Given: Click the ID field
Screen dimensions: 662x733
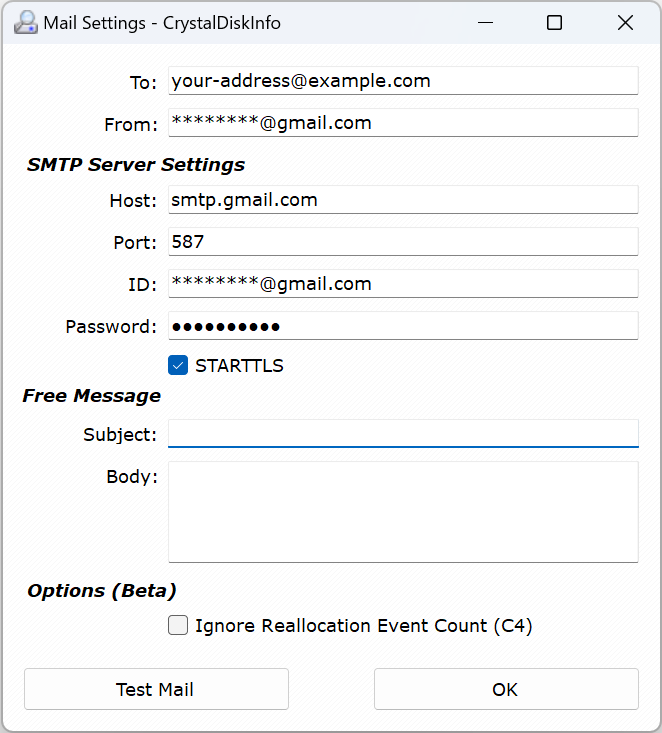Looking at the screenshot, I should [x=403, y=284].
